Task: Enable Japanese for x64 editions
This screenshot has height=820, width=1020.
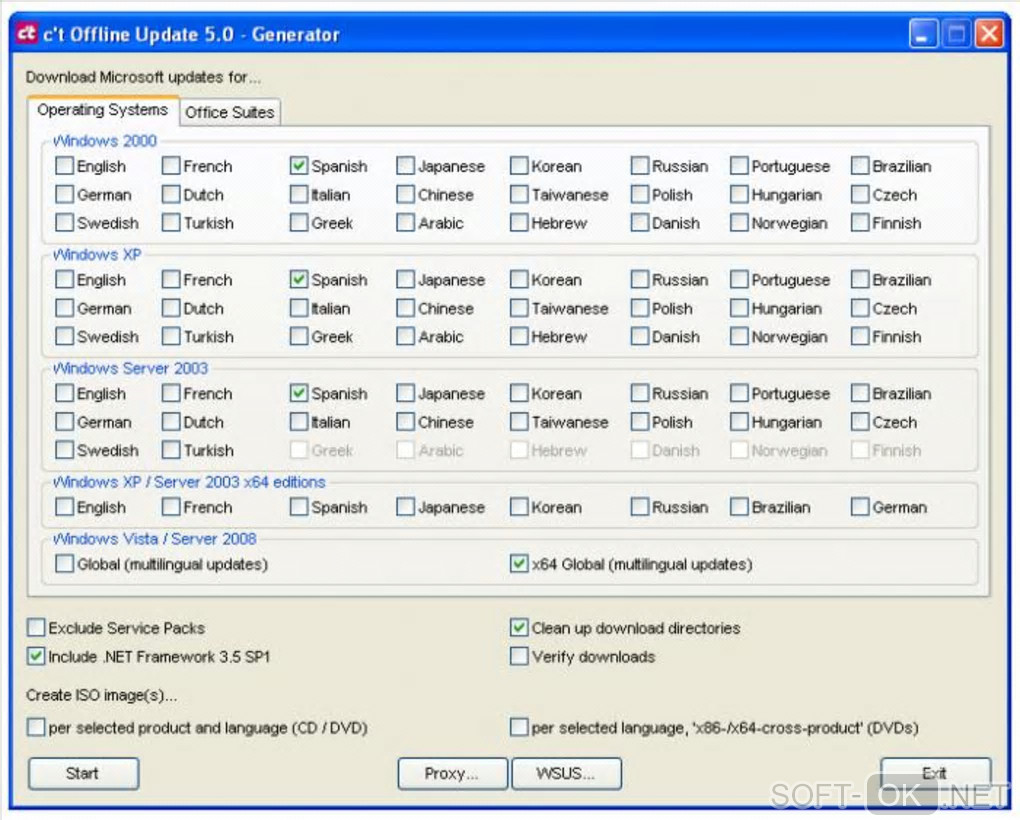Action: (405, 507)
